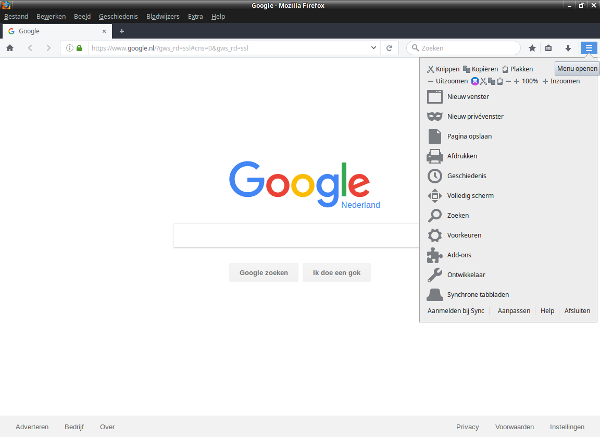This screenshot has width=600, height=437.
Task: Show site information icon in address bar
Action: pos(69,48)
